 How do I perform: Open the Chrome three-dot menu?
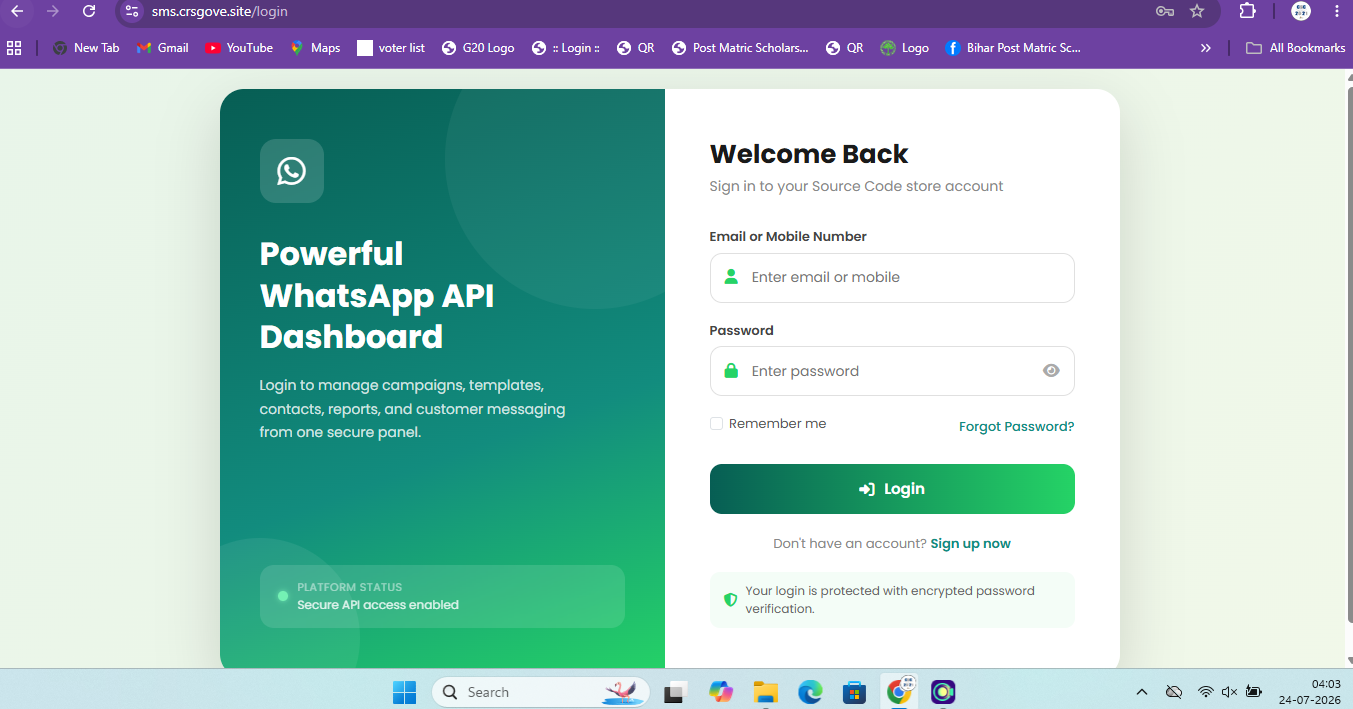point(1337,11)
